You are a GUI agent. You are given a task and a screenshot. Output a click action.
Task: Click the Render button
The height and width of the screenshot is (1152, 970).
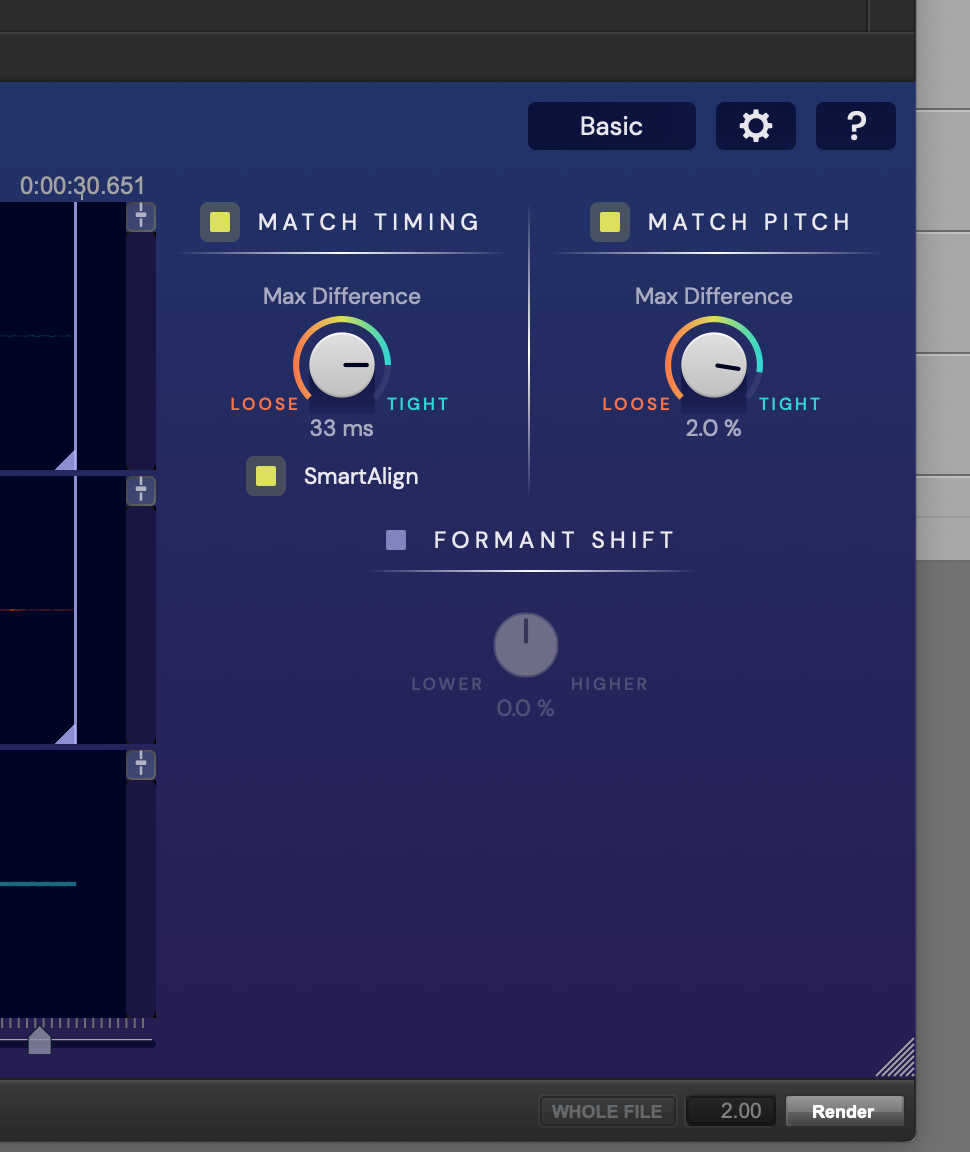click(844, 1111)
